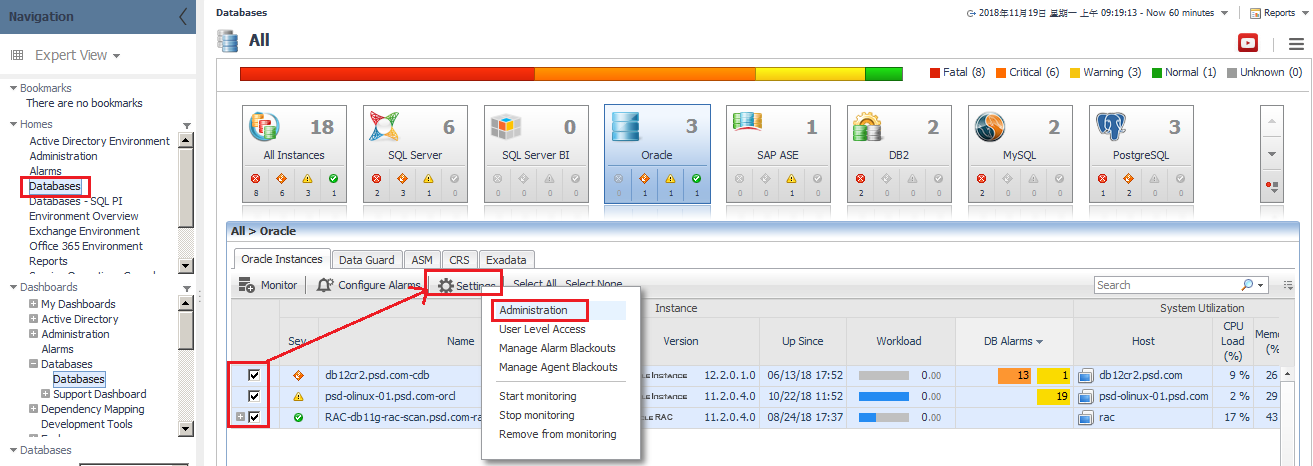This screenshot has height=466, width=1313.
Task: Click host icon next to psd-olinux-01.psd.com
Action: pos(1087,396)
